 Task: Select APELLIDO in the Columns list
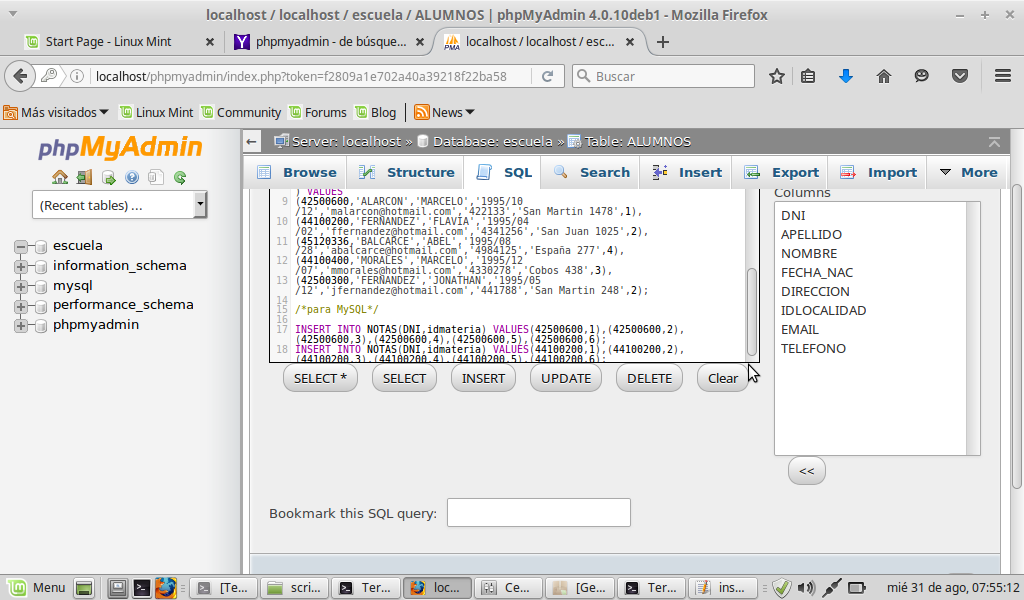tap(811, 234)
